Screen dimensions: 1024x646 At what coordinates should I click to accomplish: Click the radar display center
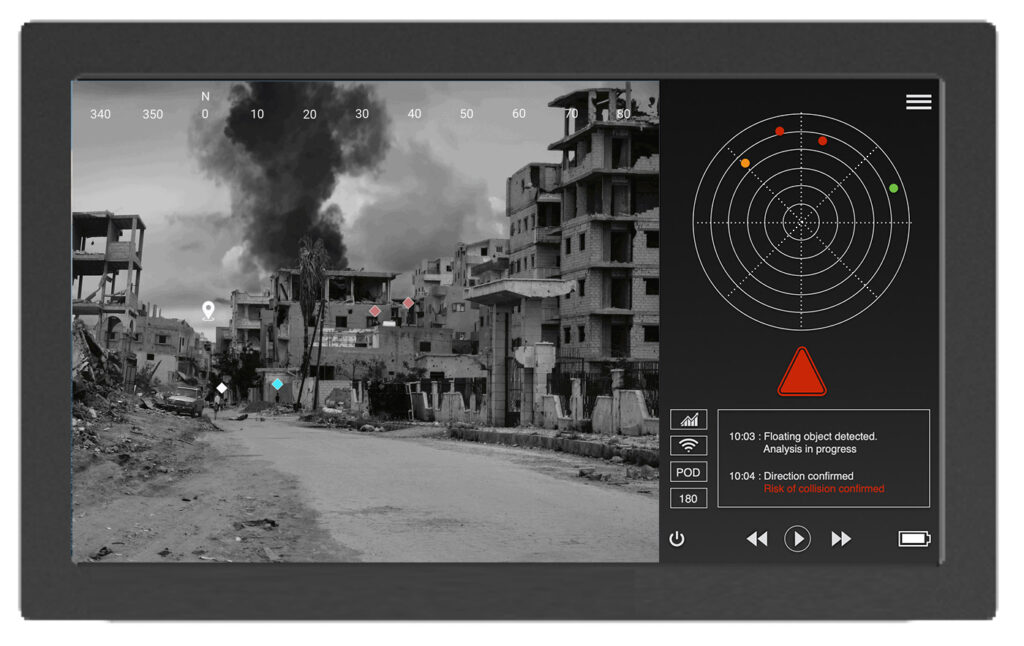pos(801,223)
